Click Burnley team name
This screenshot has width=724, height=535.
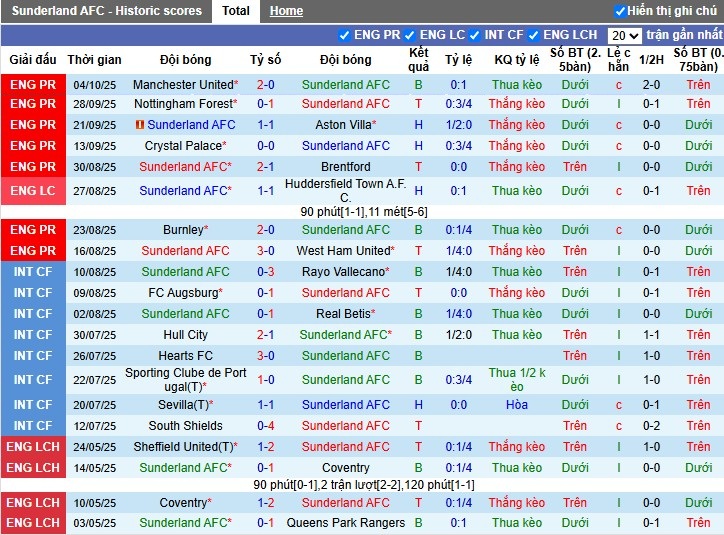183,230
